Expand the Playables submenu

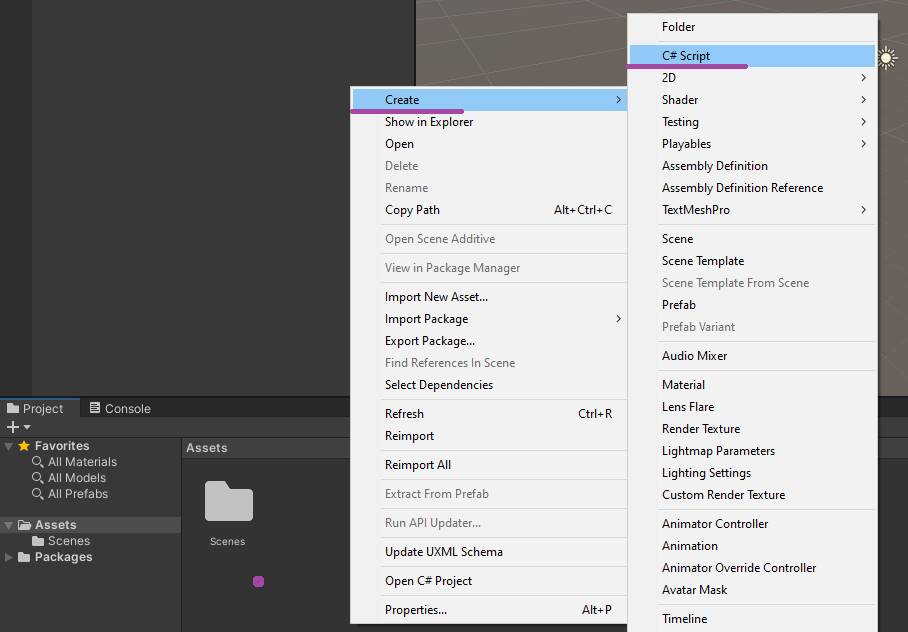tap(752, 144)
